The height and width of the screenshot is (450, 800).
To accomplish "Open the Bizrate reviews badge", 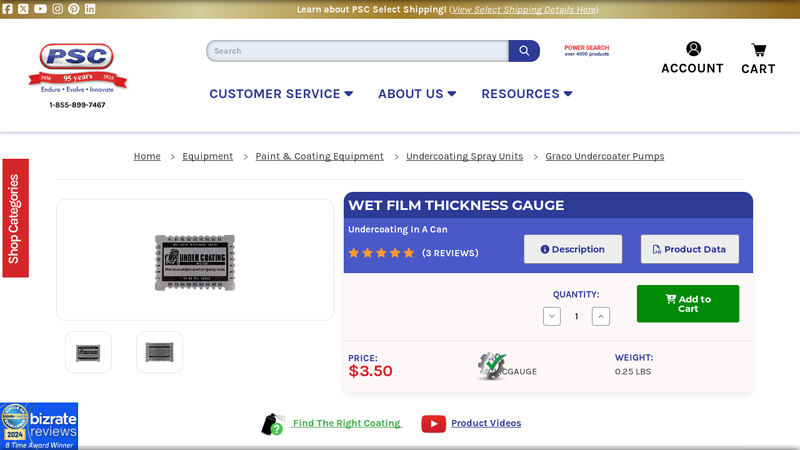I will click(x=39, y=426).
